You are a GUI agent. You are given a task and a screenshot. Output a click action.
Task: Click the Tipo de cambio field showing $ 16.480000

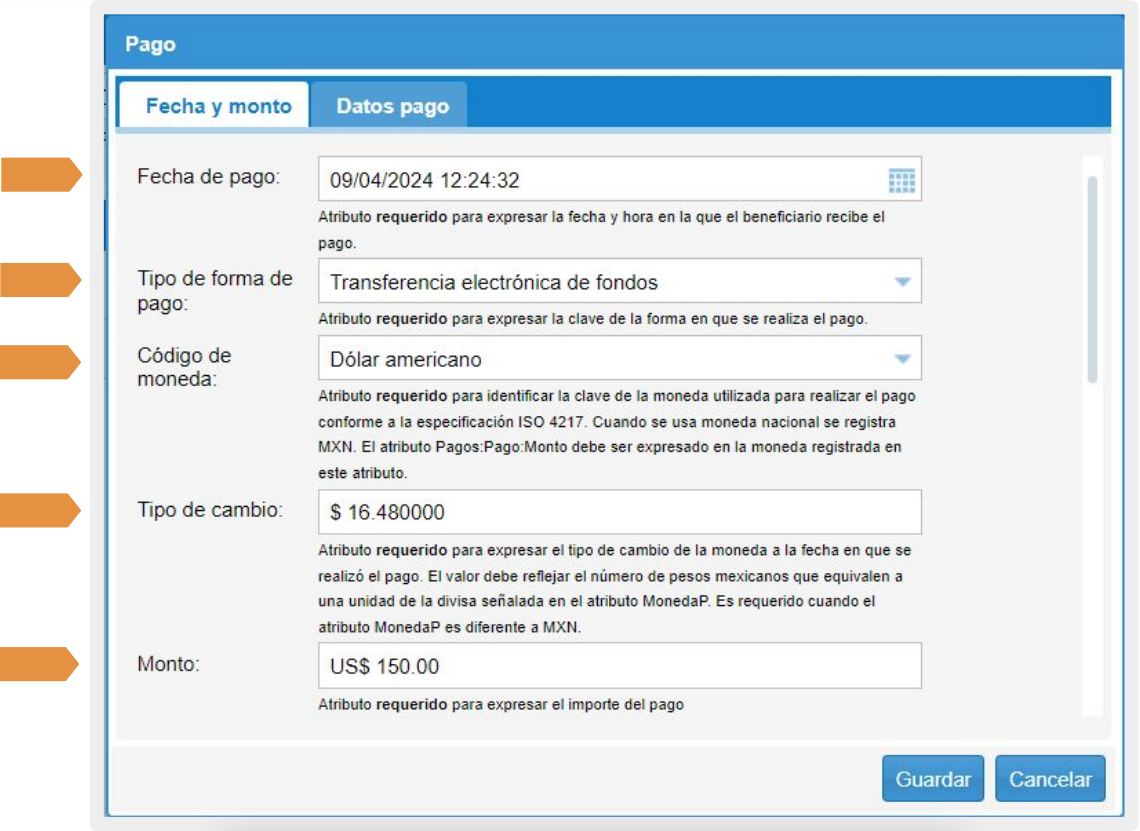tap(618, 513)
